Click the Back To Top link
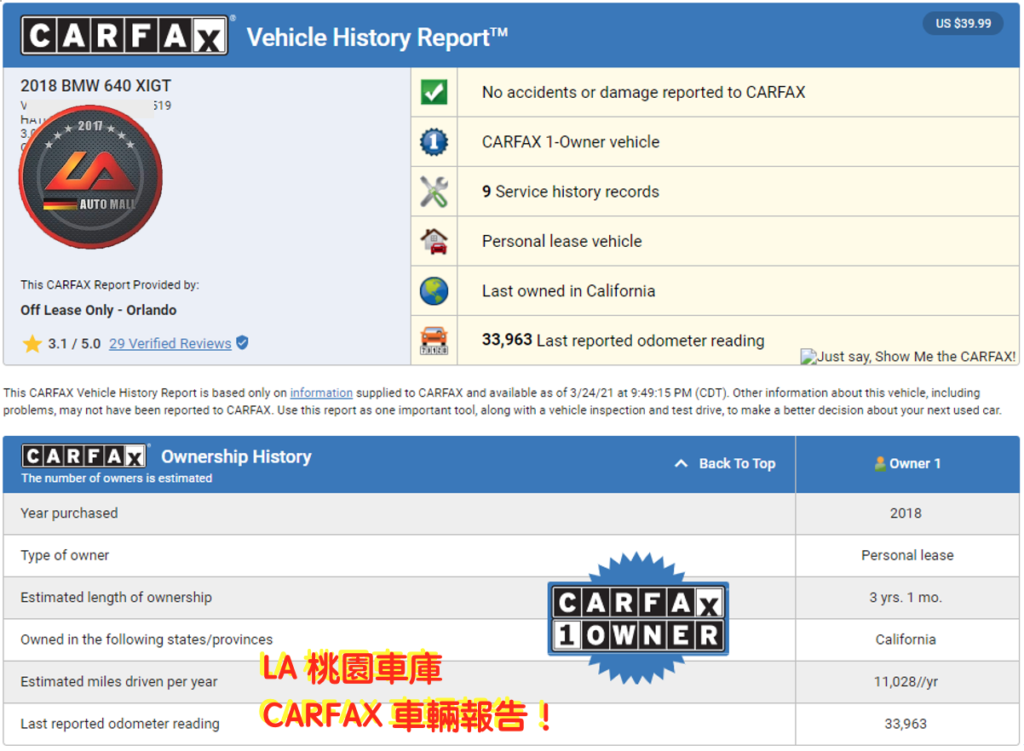This screenshot has height=751, width=1024. [737, 464]
